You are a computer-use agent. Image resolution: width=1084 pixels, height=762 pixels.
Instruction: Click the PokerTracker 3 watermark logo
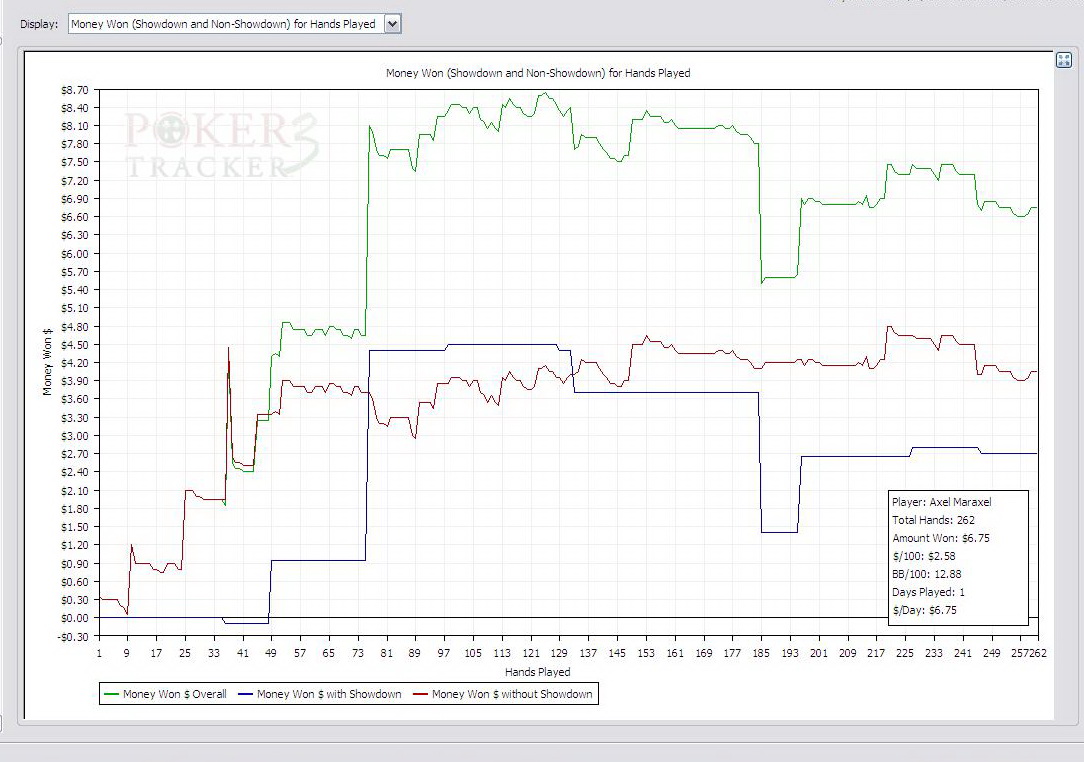pyautogui.click(x=221, y=146)
